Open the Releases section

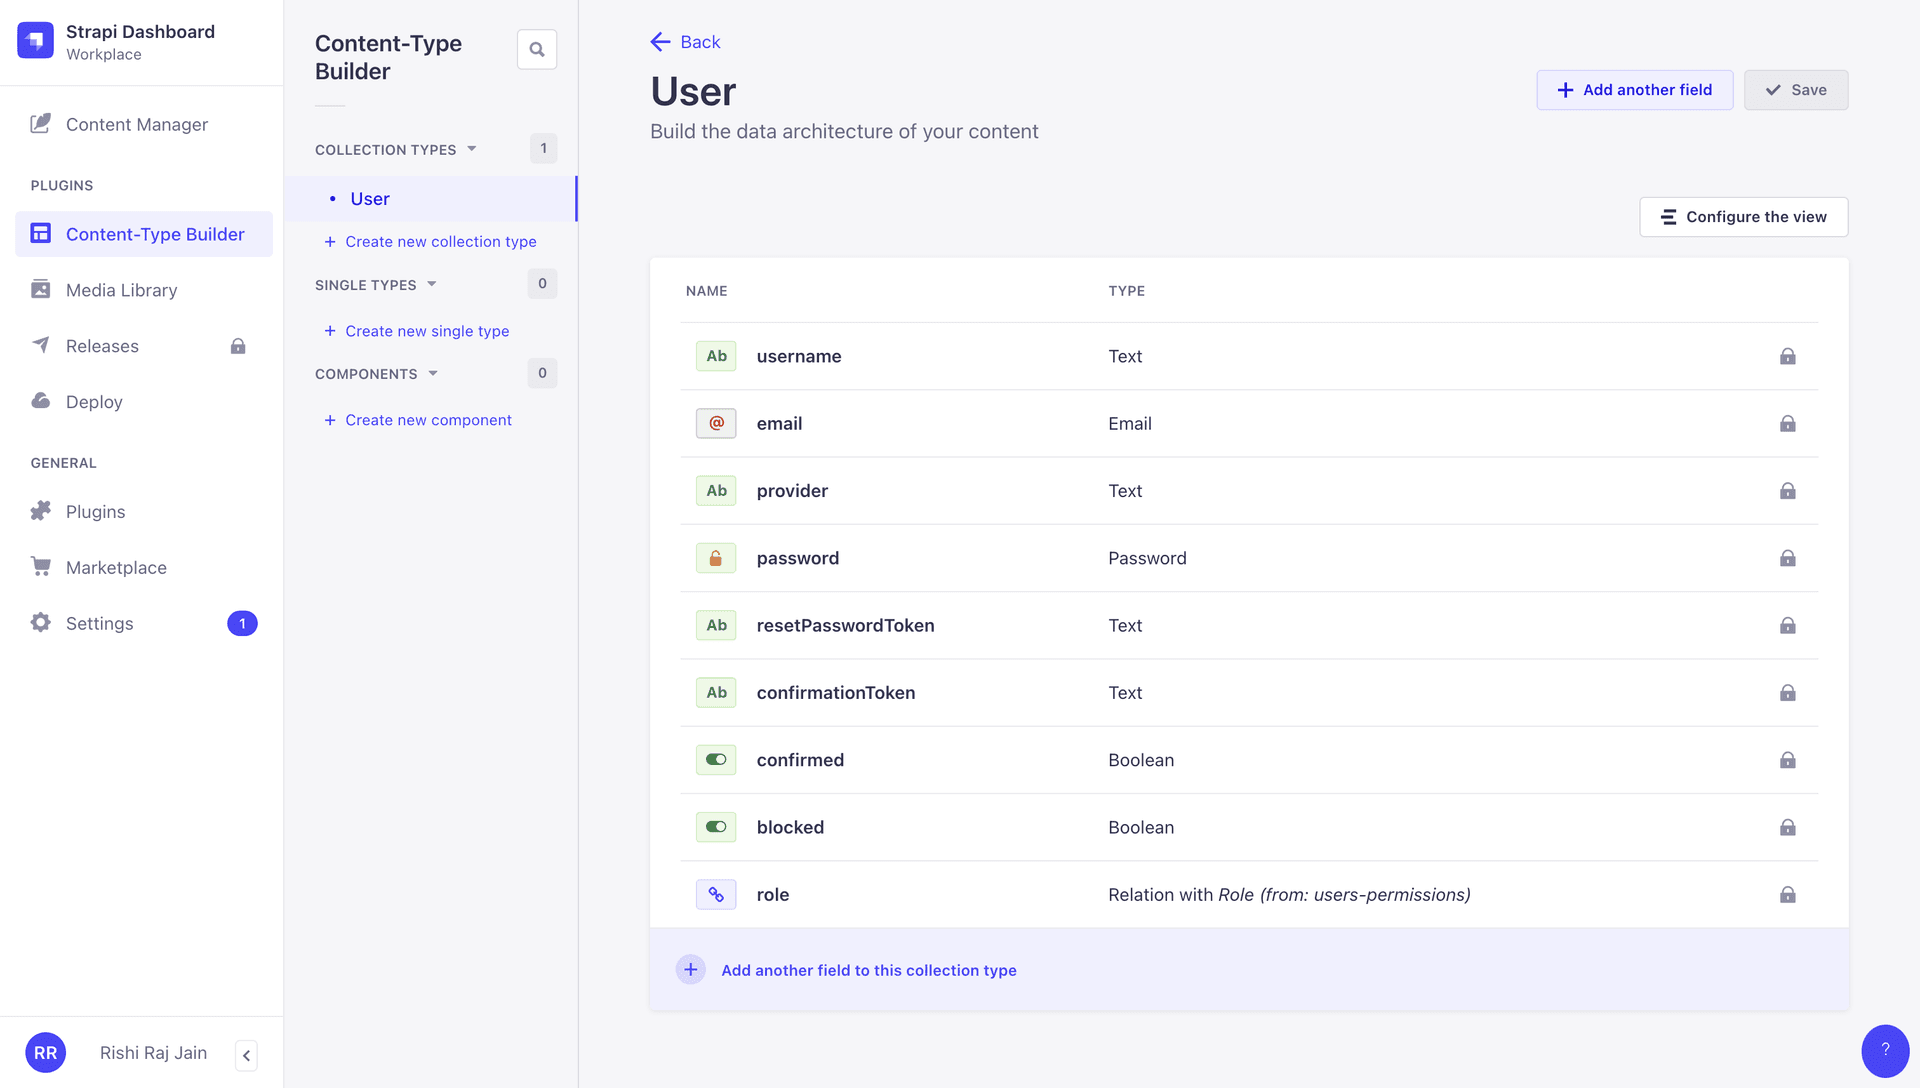(x=101, y=345)
